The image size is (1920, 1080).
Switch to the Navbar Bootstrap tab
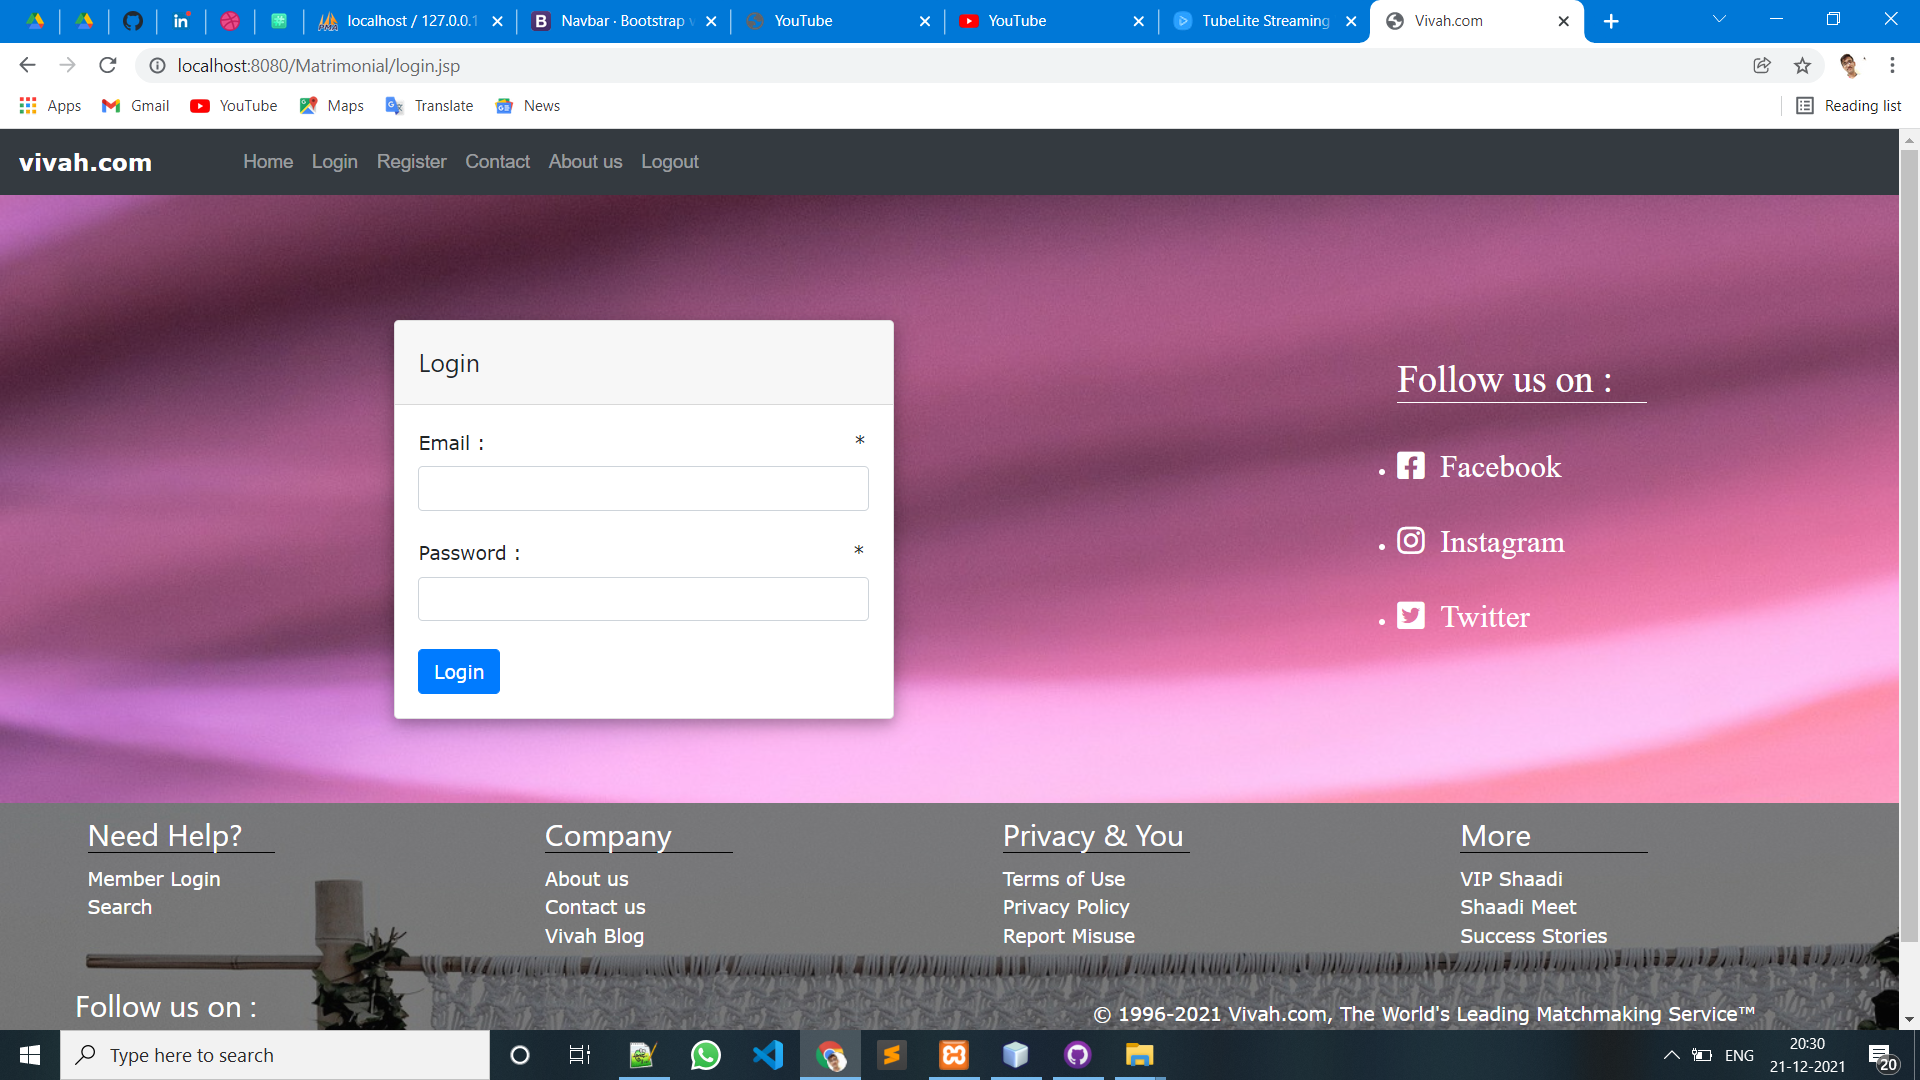pyautogui.click(x=622, y=21)
